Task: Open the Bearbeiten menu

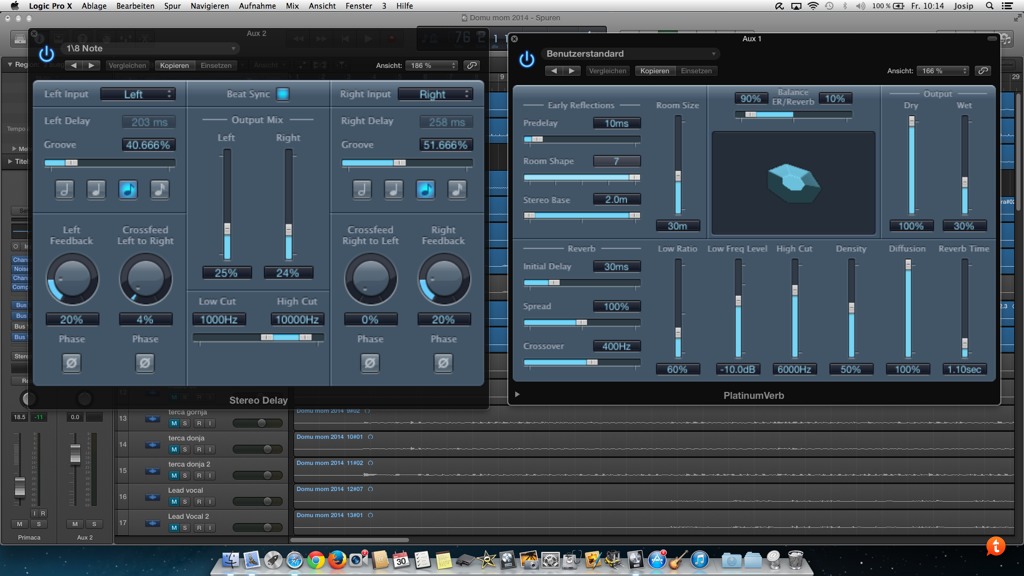Action: pos(135,6)
